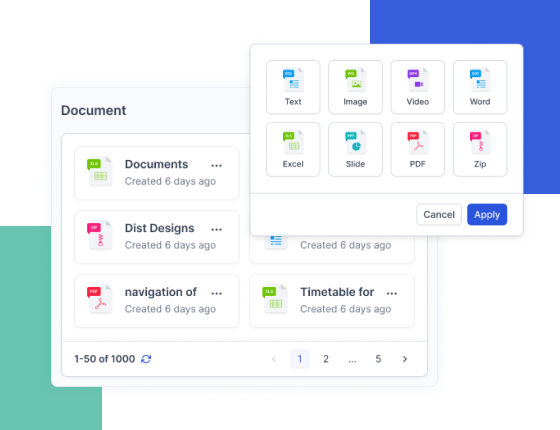Open the more options menu for Dist Designs

216,229
